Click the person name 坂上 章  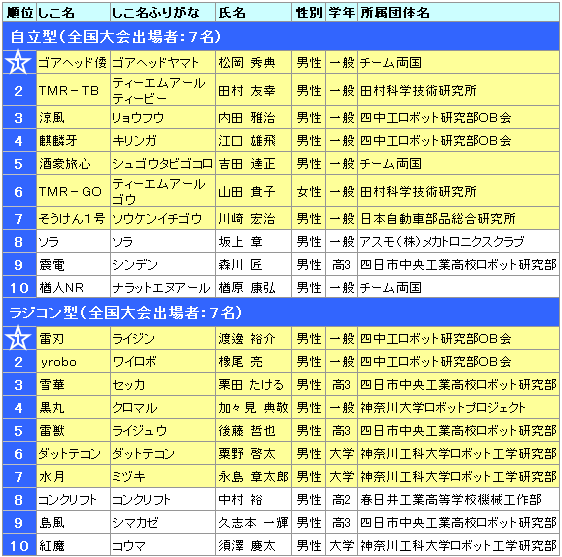click(240, 242)
